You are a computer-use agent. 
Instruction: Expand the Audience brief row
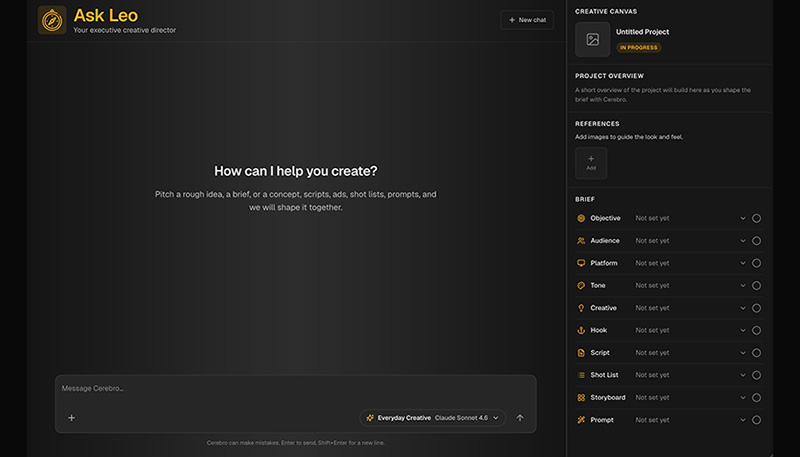click(x=742, y=241)
